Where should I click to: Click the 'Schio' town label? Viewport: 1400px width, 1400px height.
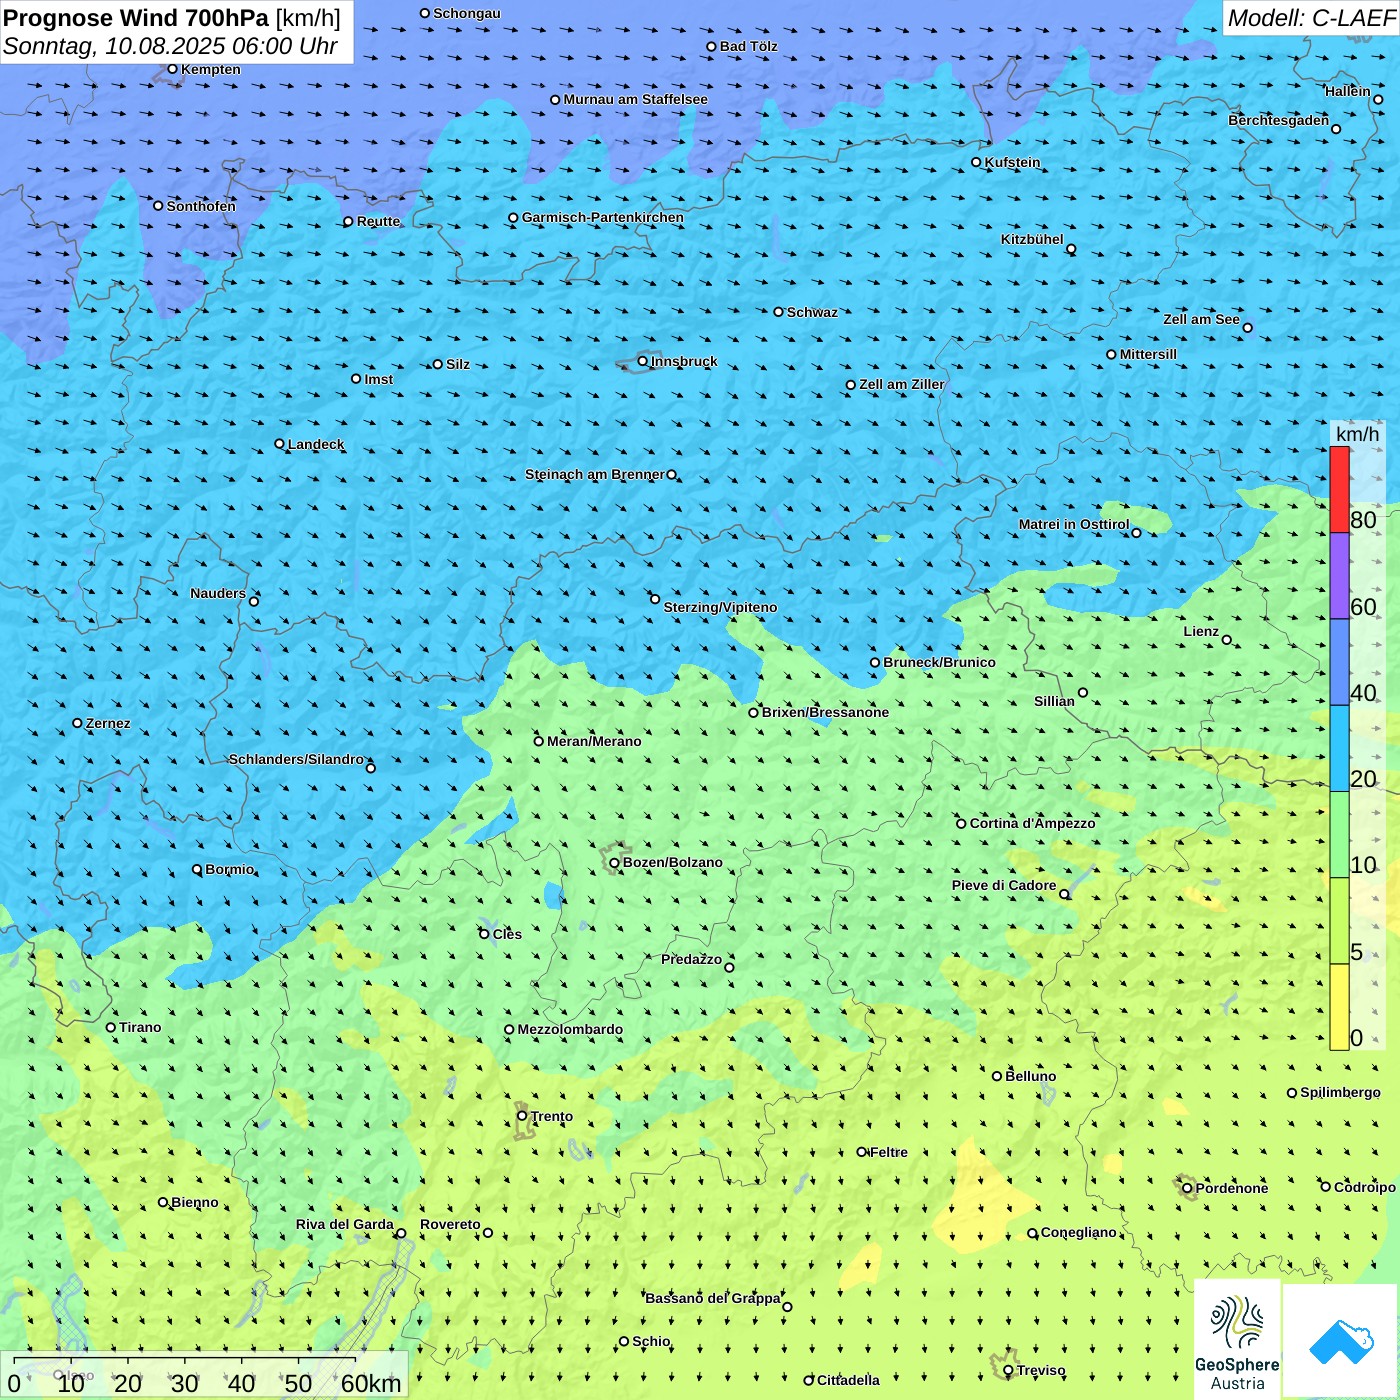[x=651, y=1341]
